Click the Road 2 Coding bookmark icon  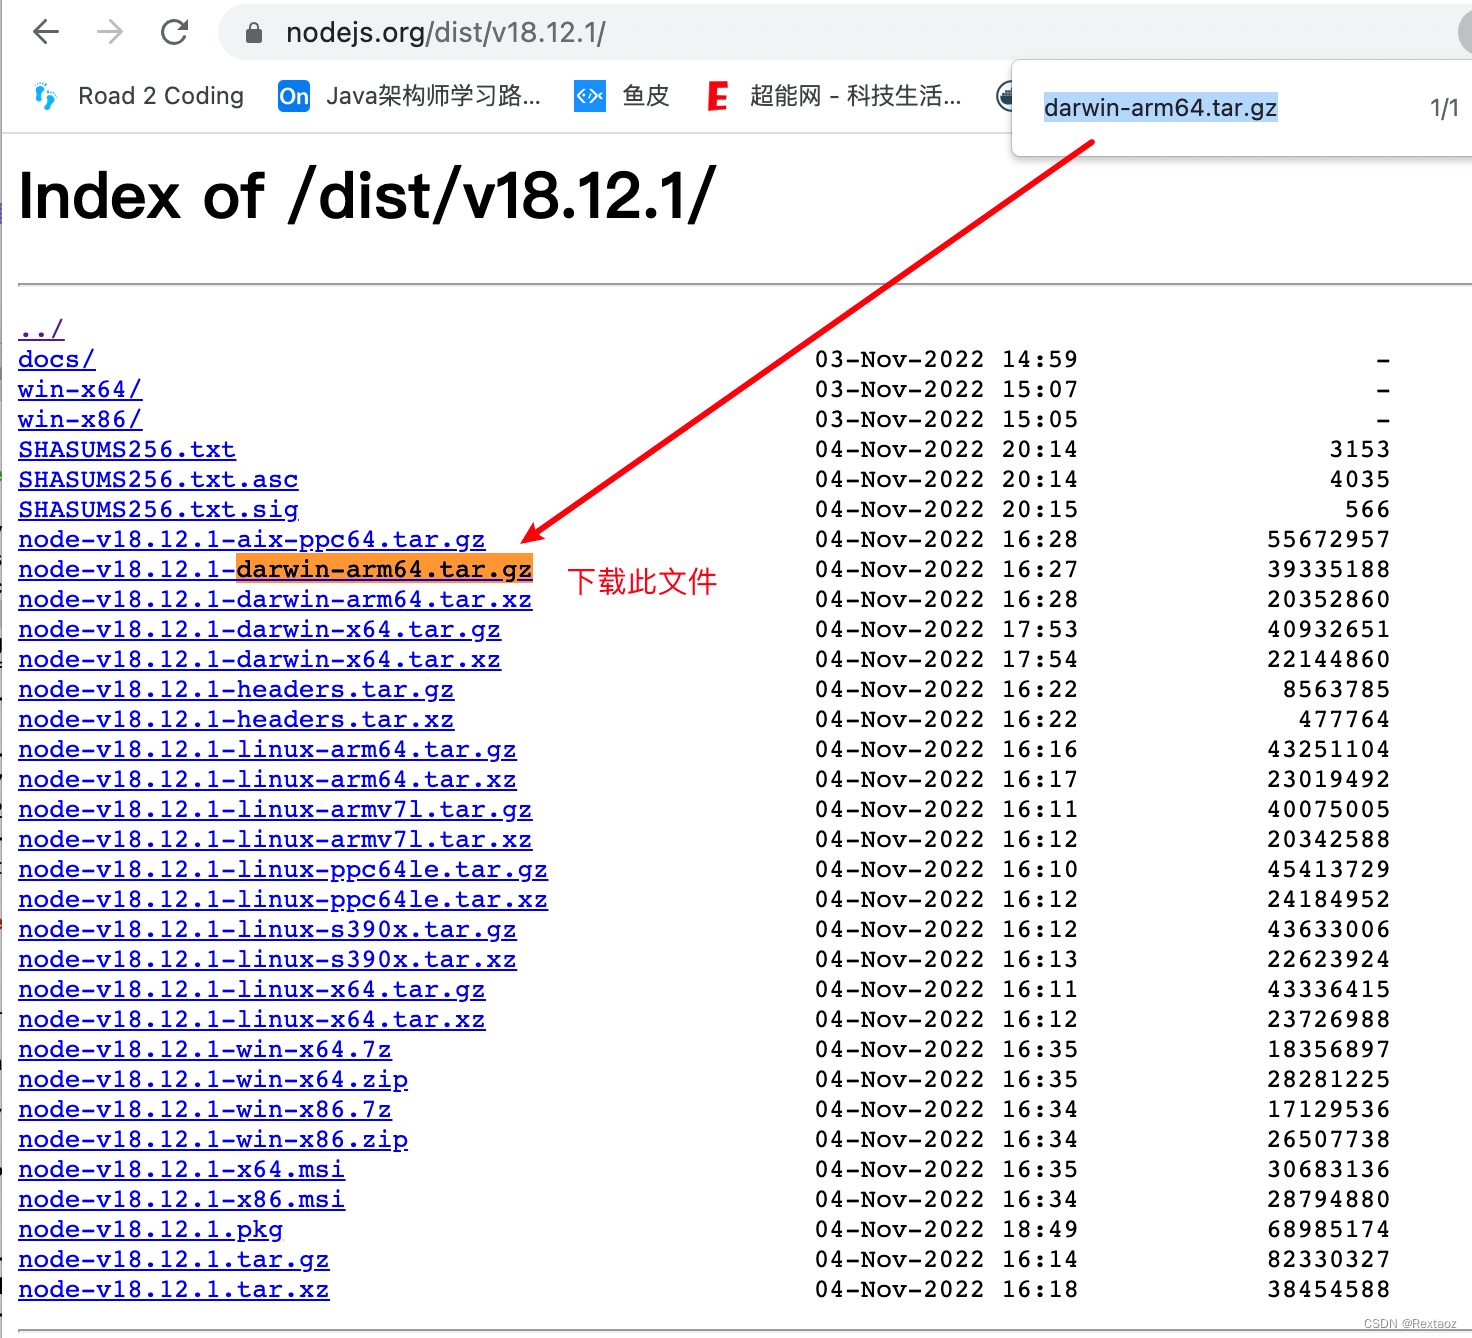coord(45,96)
